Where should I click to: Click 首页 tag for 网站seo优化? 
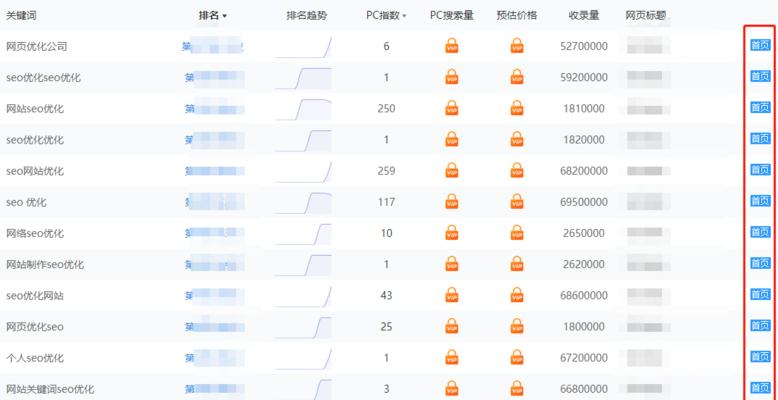point(760,108)
